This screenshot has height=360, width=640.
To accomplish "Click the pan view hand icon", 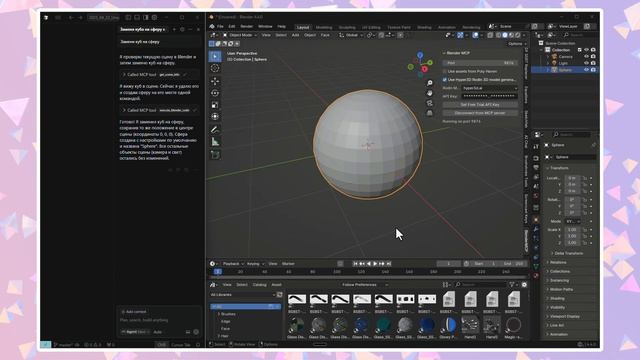I will point(429,93).
